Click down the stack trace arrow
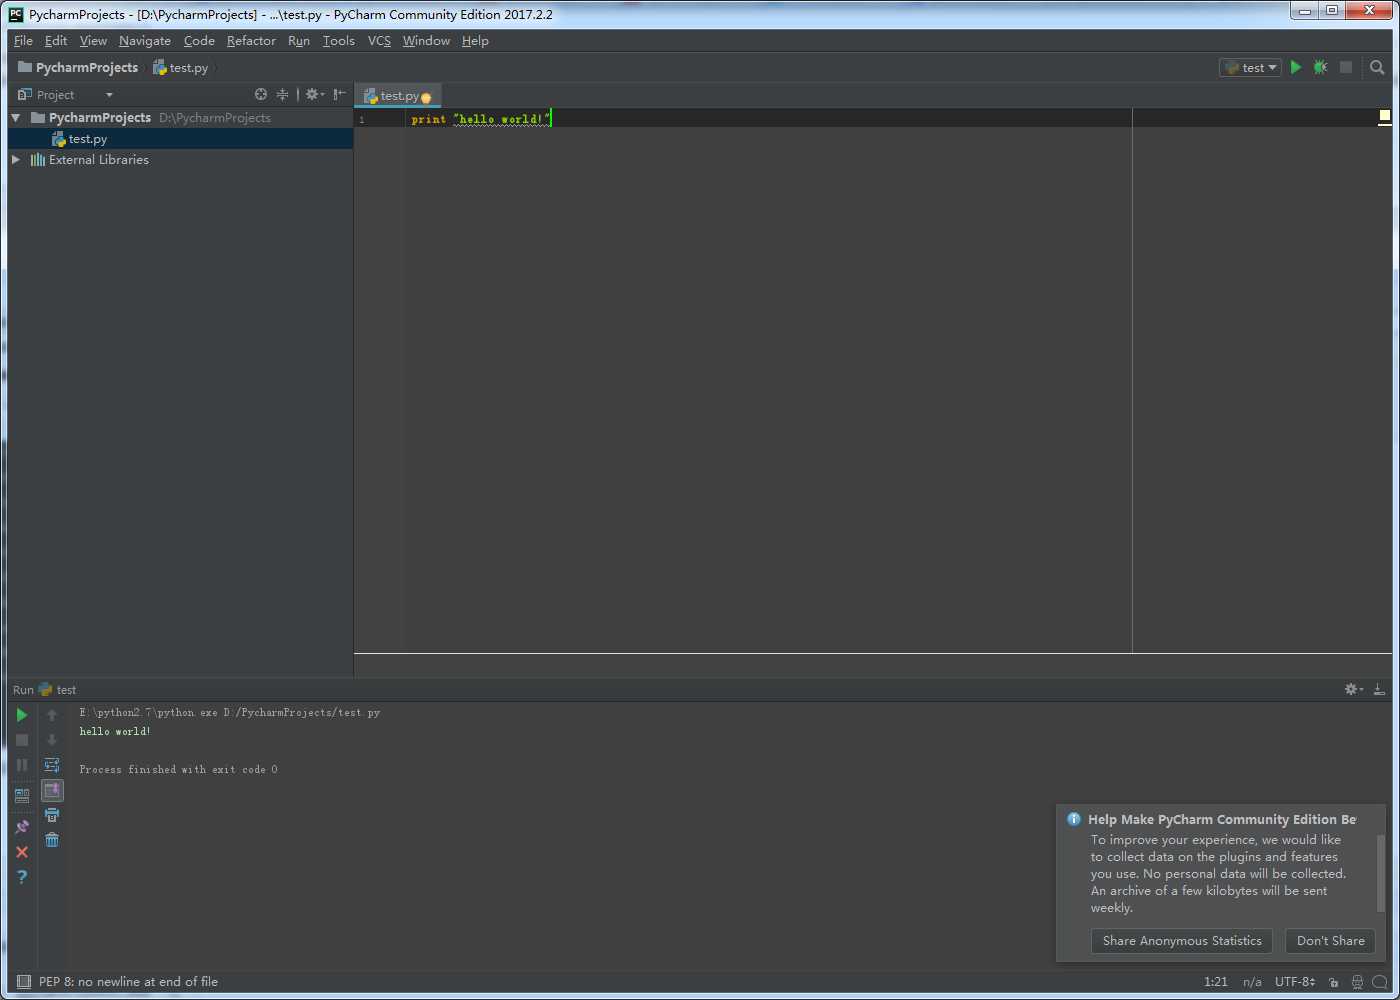The width and height of the screenshot is (1400, 1000). click(52, 740)
